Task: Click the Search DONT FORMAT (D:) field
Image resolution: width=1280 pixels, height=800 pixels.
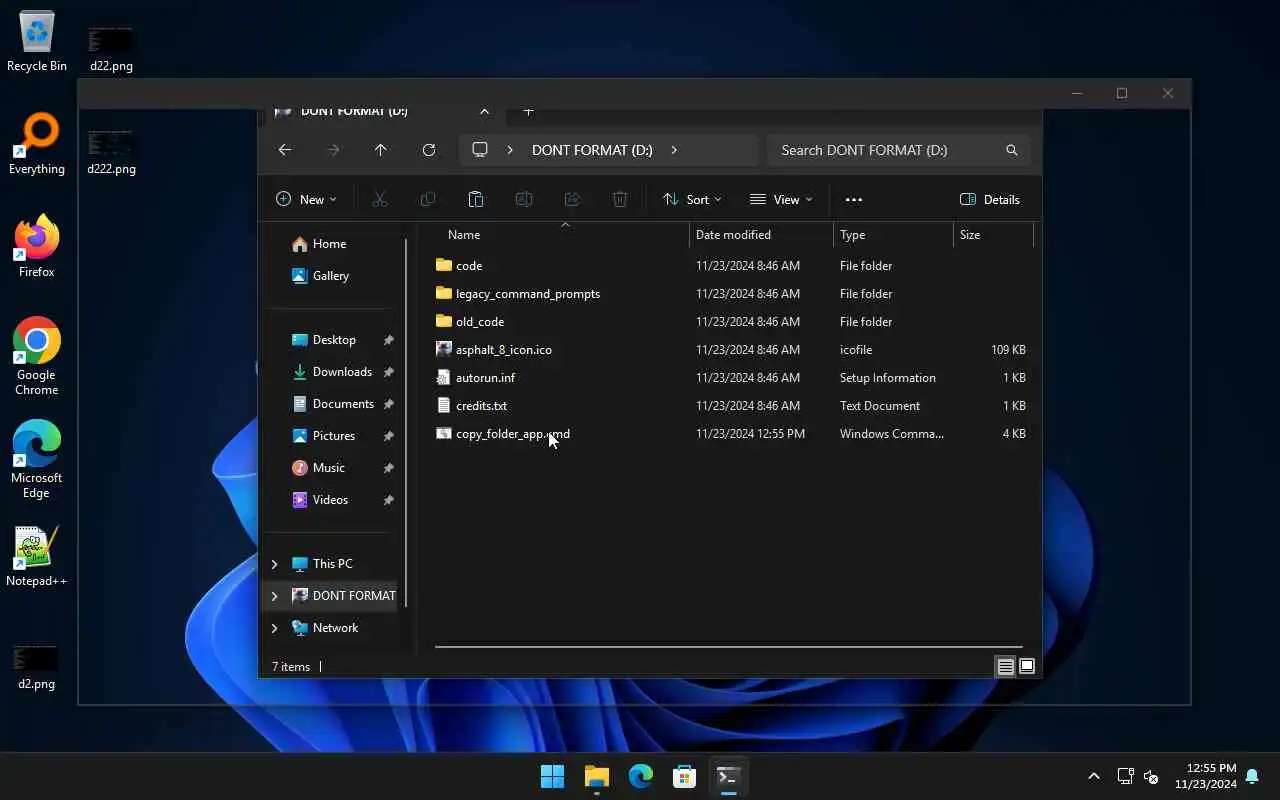Action: pos(898,150)
